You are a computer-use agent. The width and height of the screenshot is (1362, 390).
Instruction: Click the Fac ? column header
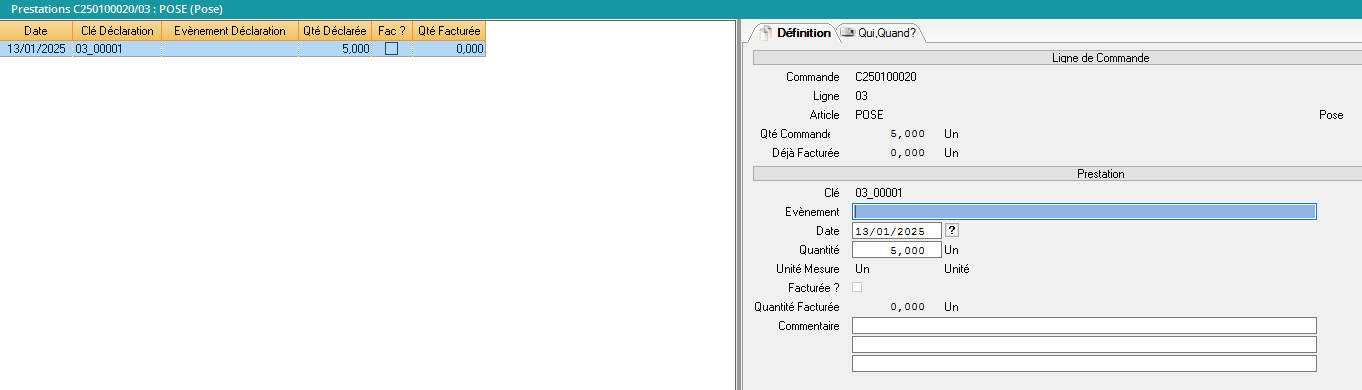(x=392, y=31)
